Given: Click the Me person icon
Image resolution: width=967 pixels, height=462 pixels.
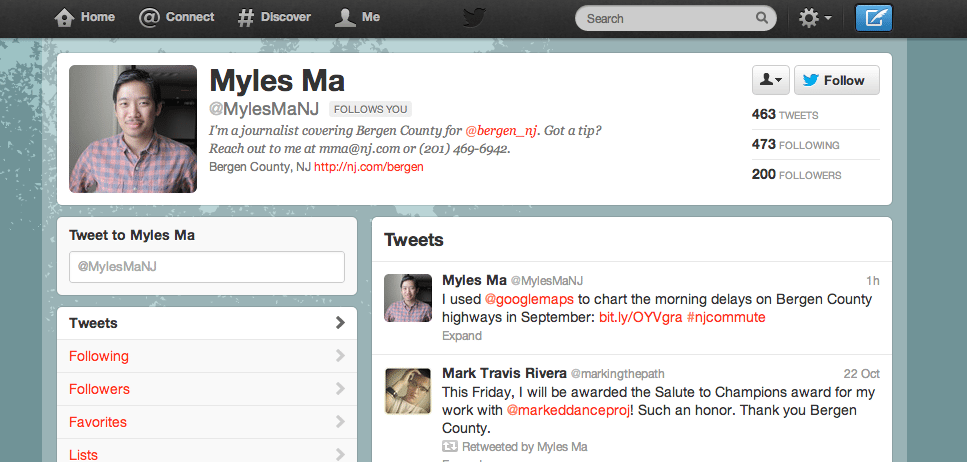Looking at the screenshot, I should (345, 17).
